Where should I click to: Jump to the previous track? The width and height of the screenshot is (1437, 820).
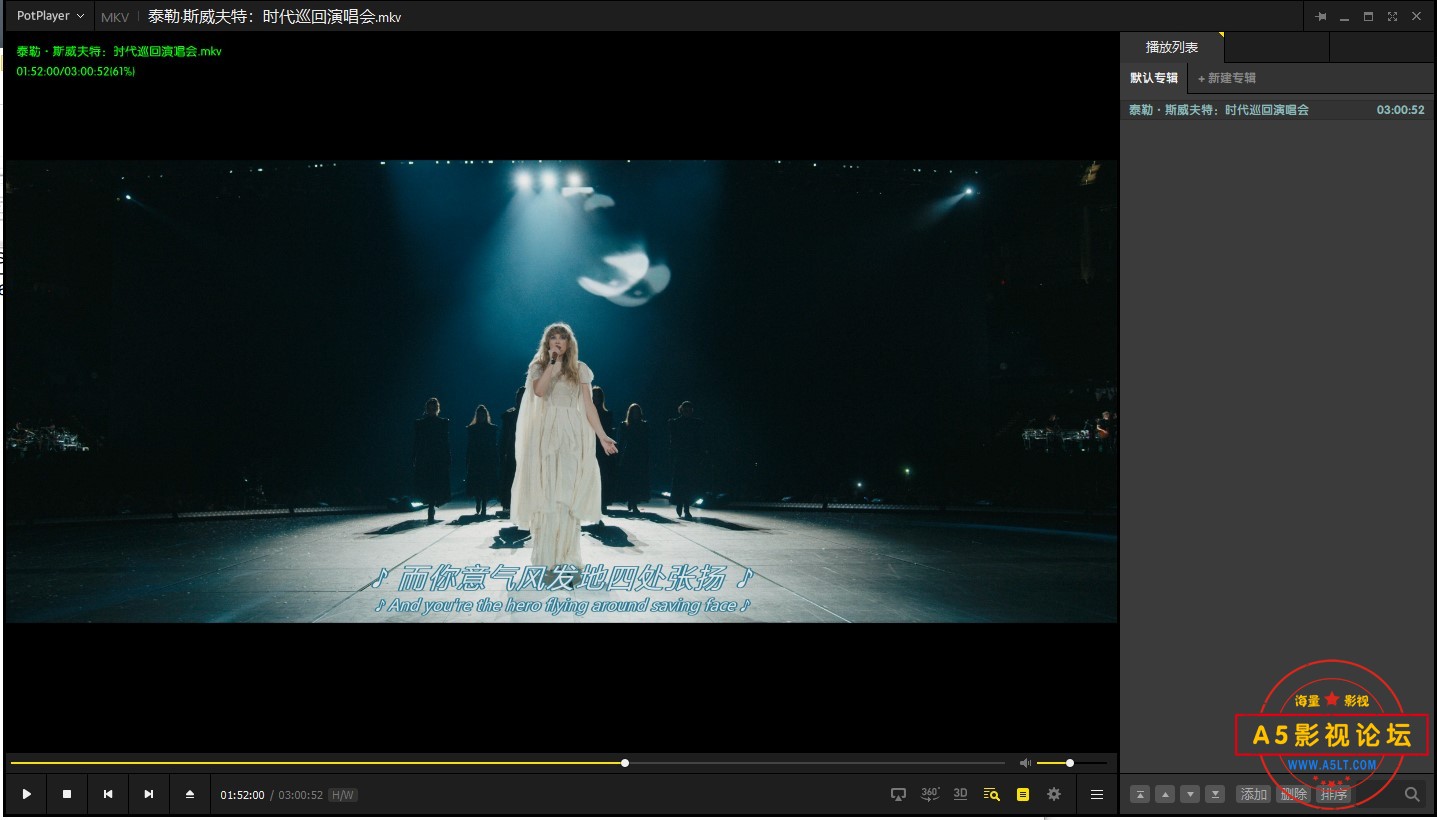coord(108,794)
